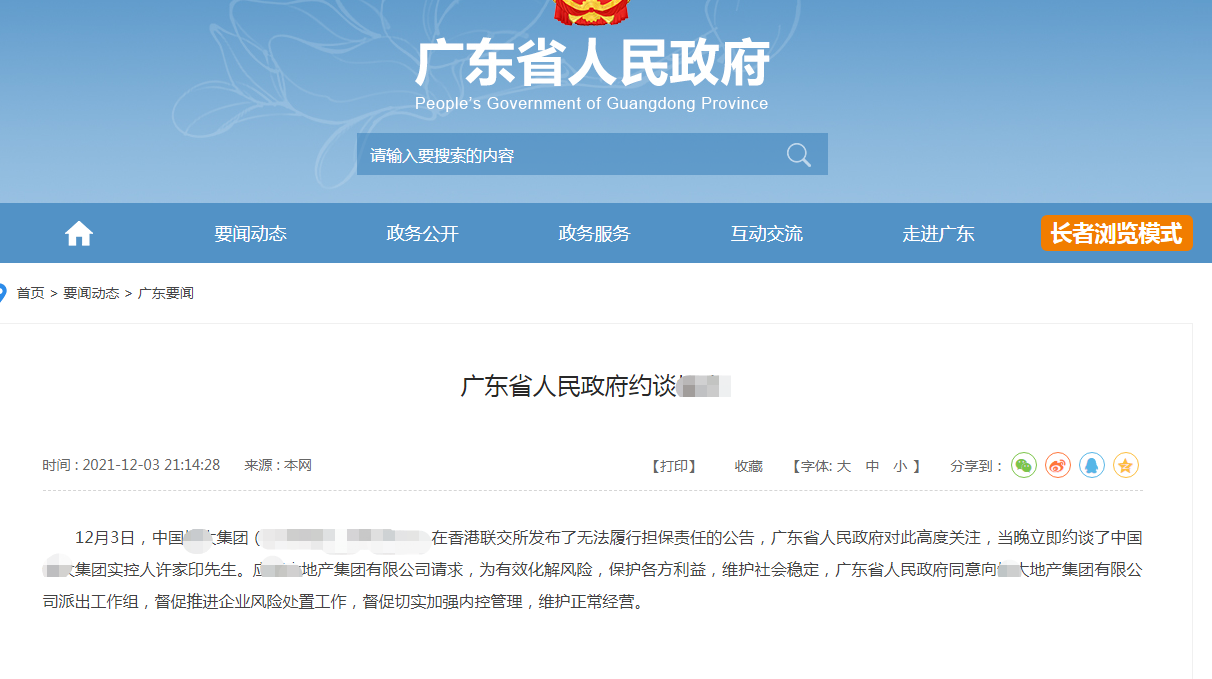Set font size to medium (中)
1212x679 pixels.
coord(872,466)
